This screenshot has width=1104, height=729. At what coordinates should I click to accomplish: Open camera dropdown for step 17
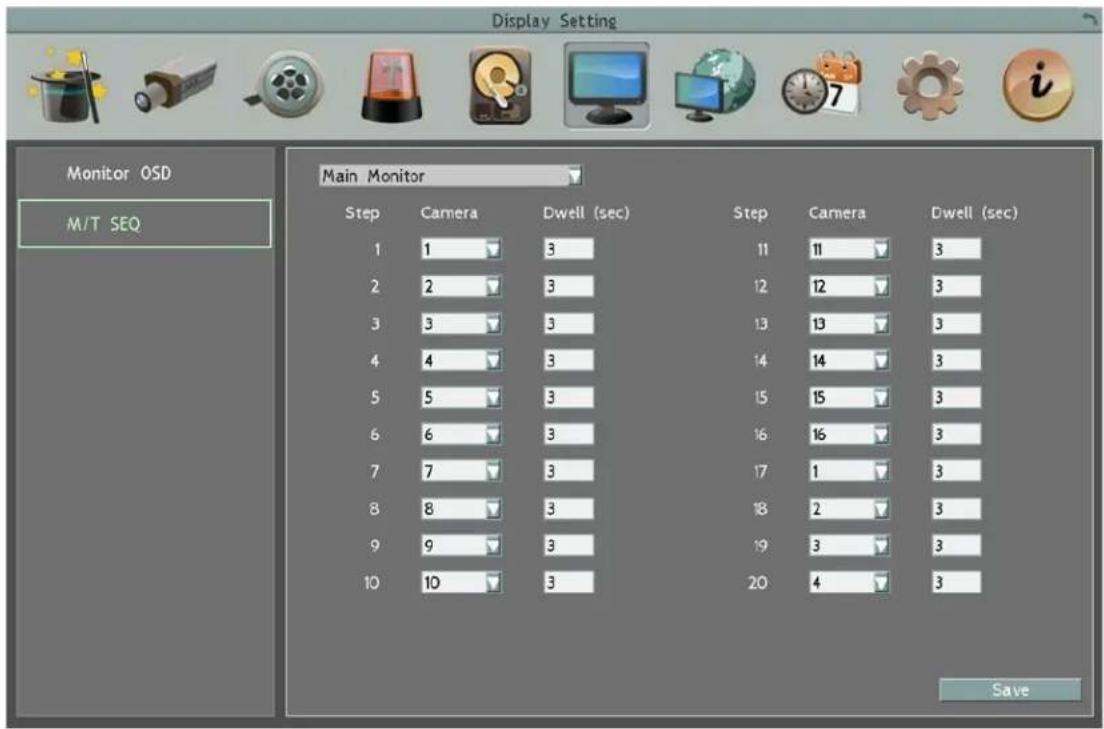[x=849, y=471]
